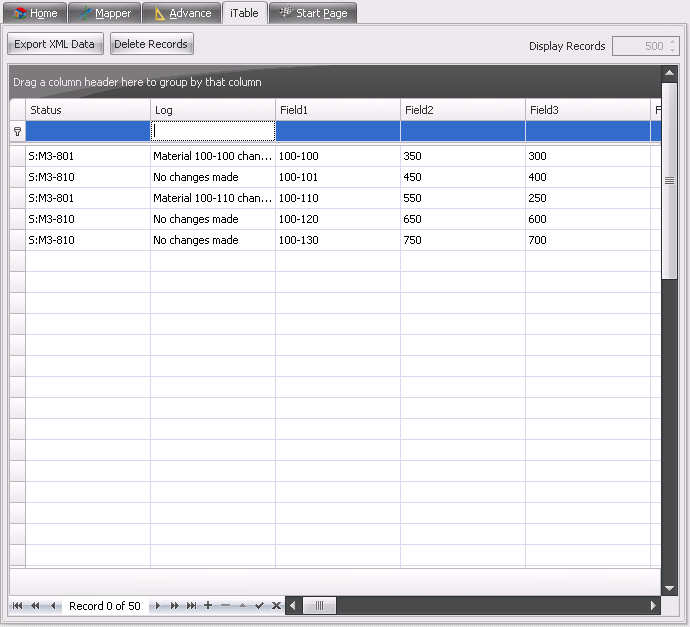Select Status cell in the 100-101 row

click(x=88, y=177)
